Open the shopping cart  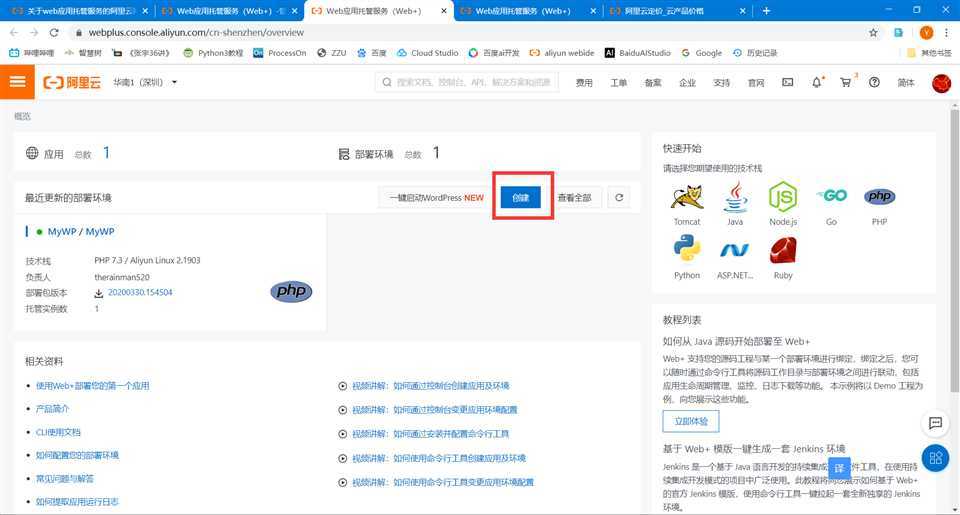click(846, 82)
